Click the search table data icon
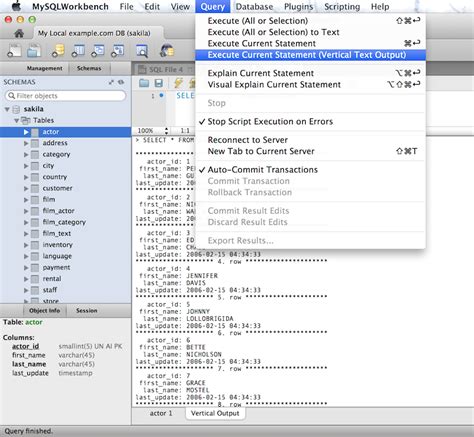The width and height of the screenshot is (474, 437). (x=142, y=51)
